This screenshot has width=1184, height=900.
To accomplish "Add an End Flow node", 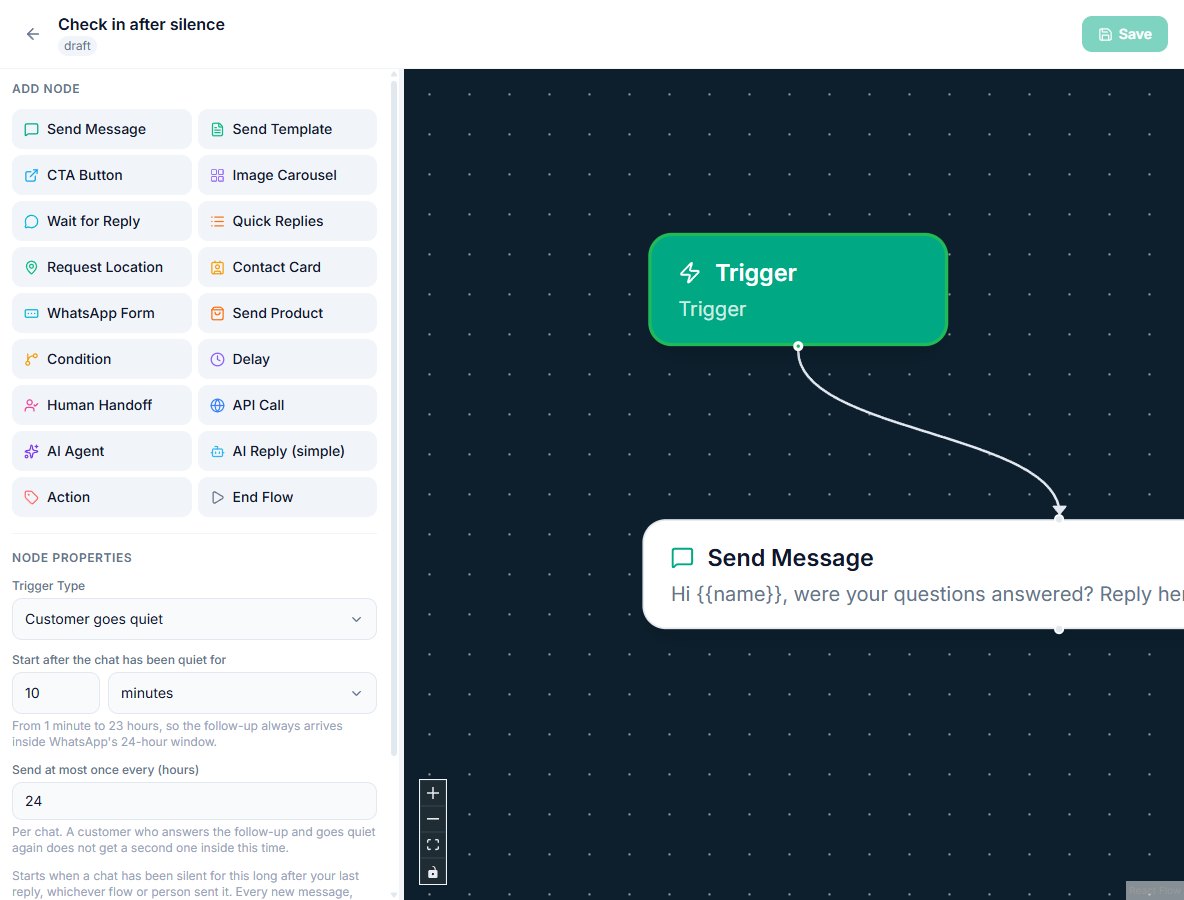I will (287, 498).
